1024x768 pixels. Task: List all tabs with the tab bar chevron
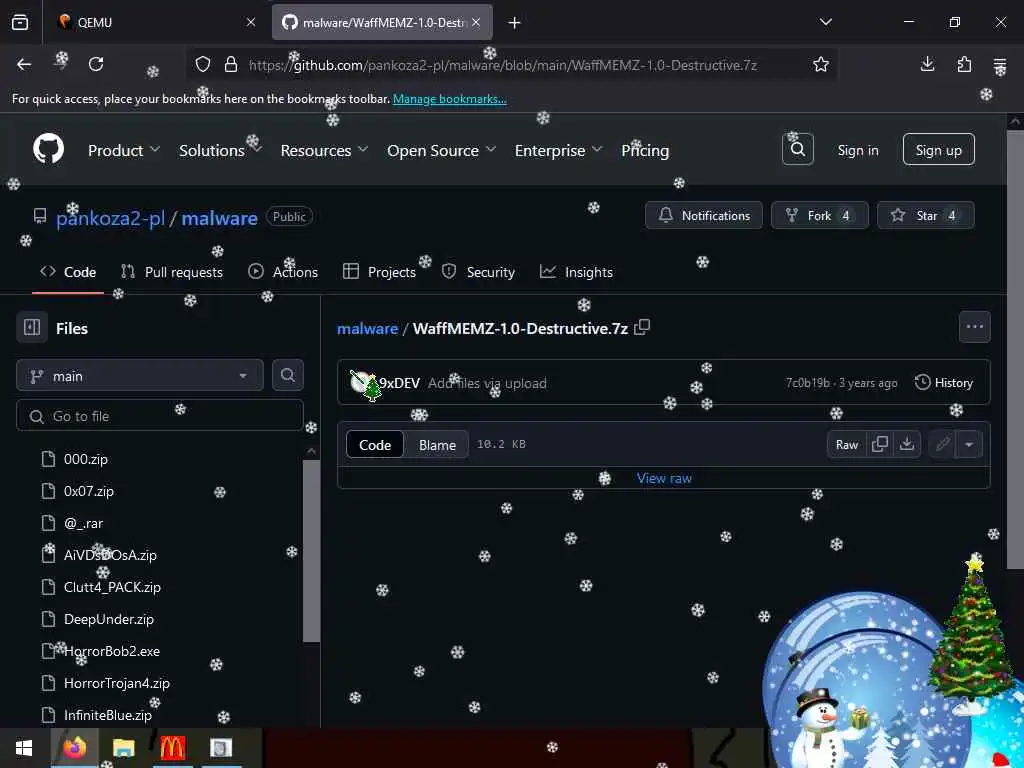point(825,22)
